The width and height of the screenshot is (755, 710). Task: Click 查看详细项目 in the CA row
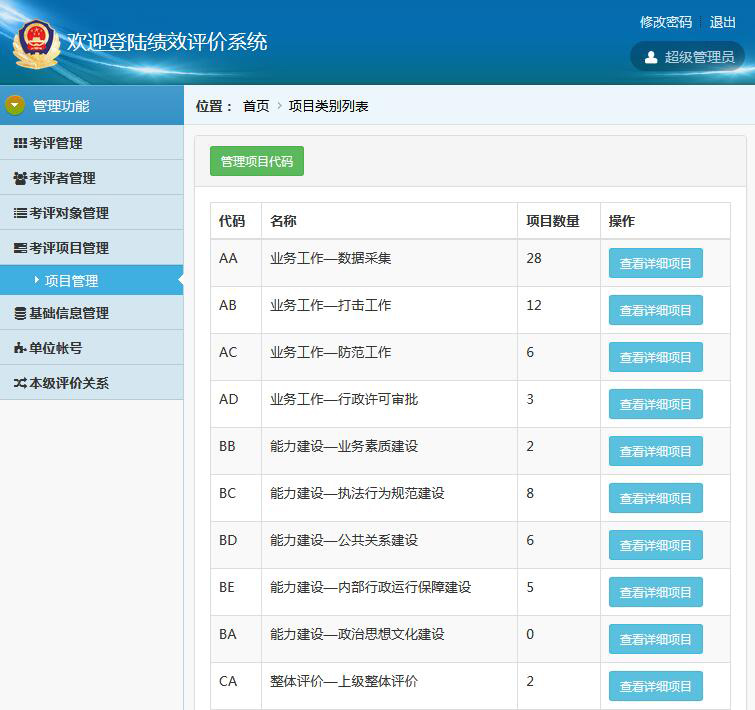[x=655, y=686]
